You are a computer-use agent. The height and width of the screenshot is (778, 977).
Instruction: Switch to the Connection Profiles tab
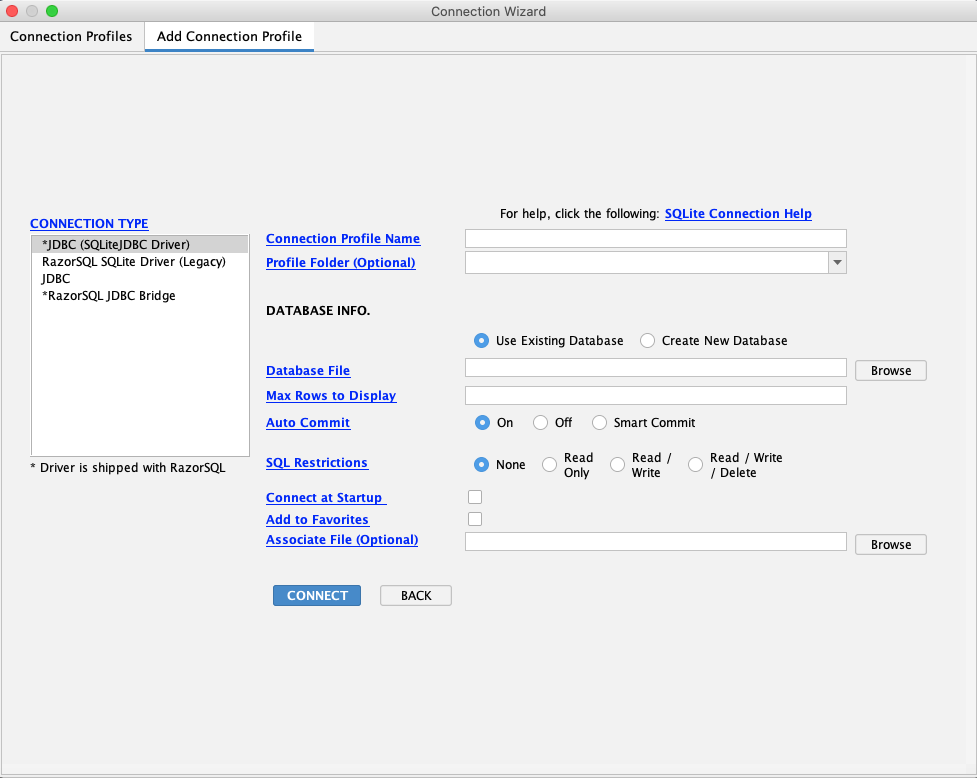coord(71,37)
